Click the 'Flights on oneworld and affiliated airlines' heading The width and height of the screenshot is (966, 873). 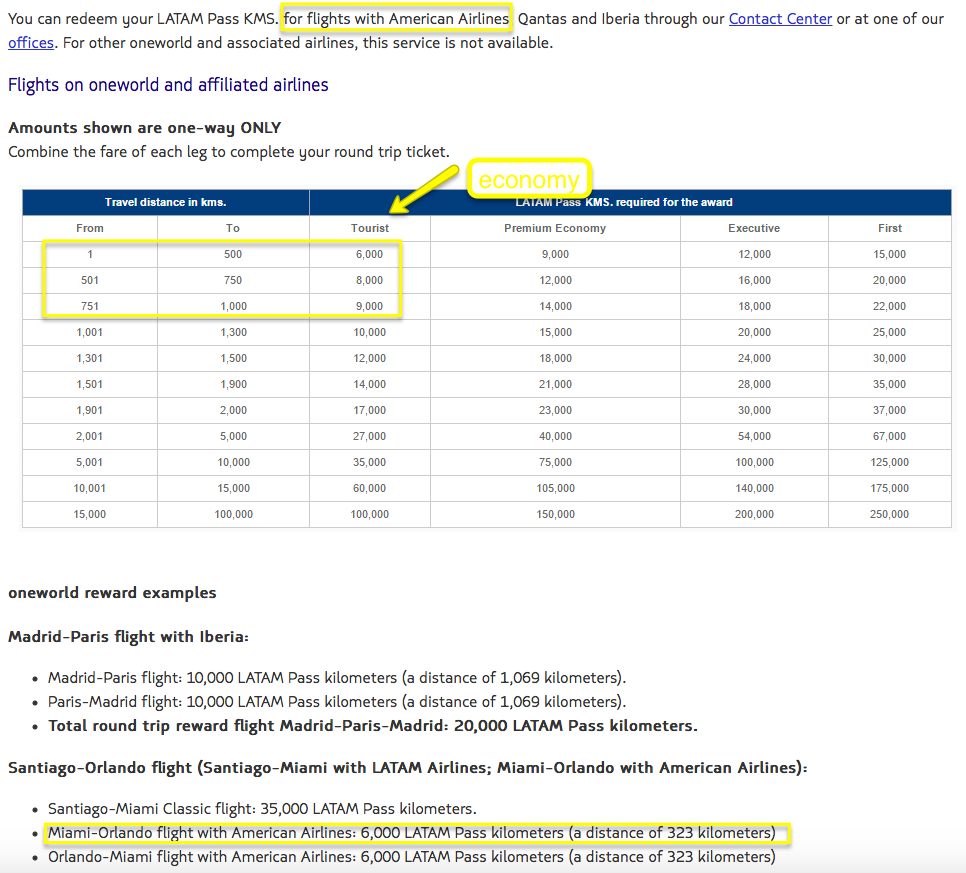tap(168, 85)
